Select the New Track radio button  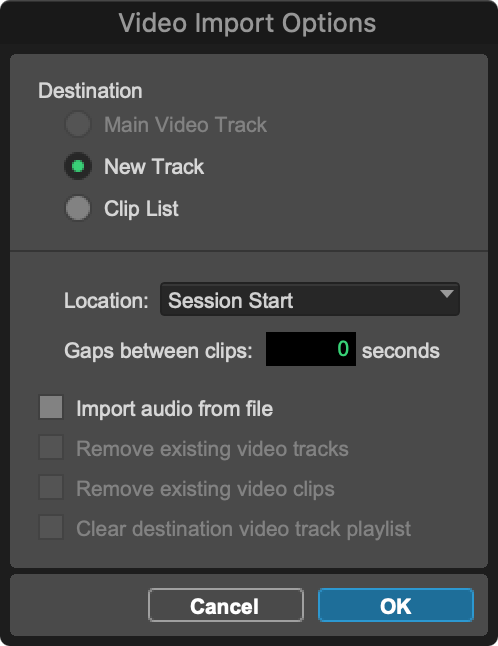(78, 166)
